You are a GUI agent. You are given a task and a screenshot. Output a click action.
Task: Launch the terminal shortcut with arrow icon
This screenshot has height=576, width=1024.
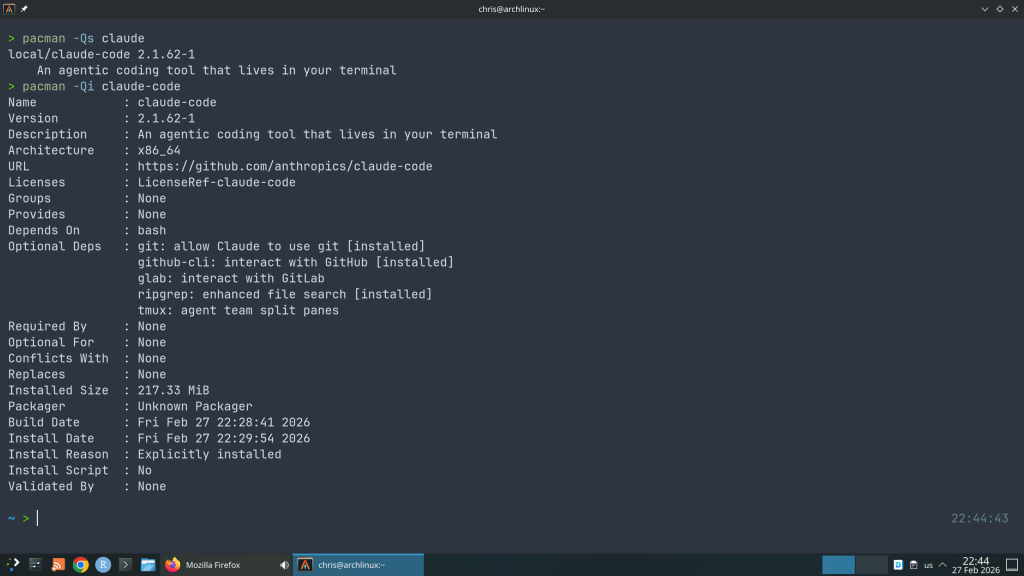point(126,565)
